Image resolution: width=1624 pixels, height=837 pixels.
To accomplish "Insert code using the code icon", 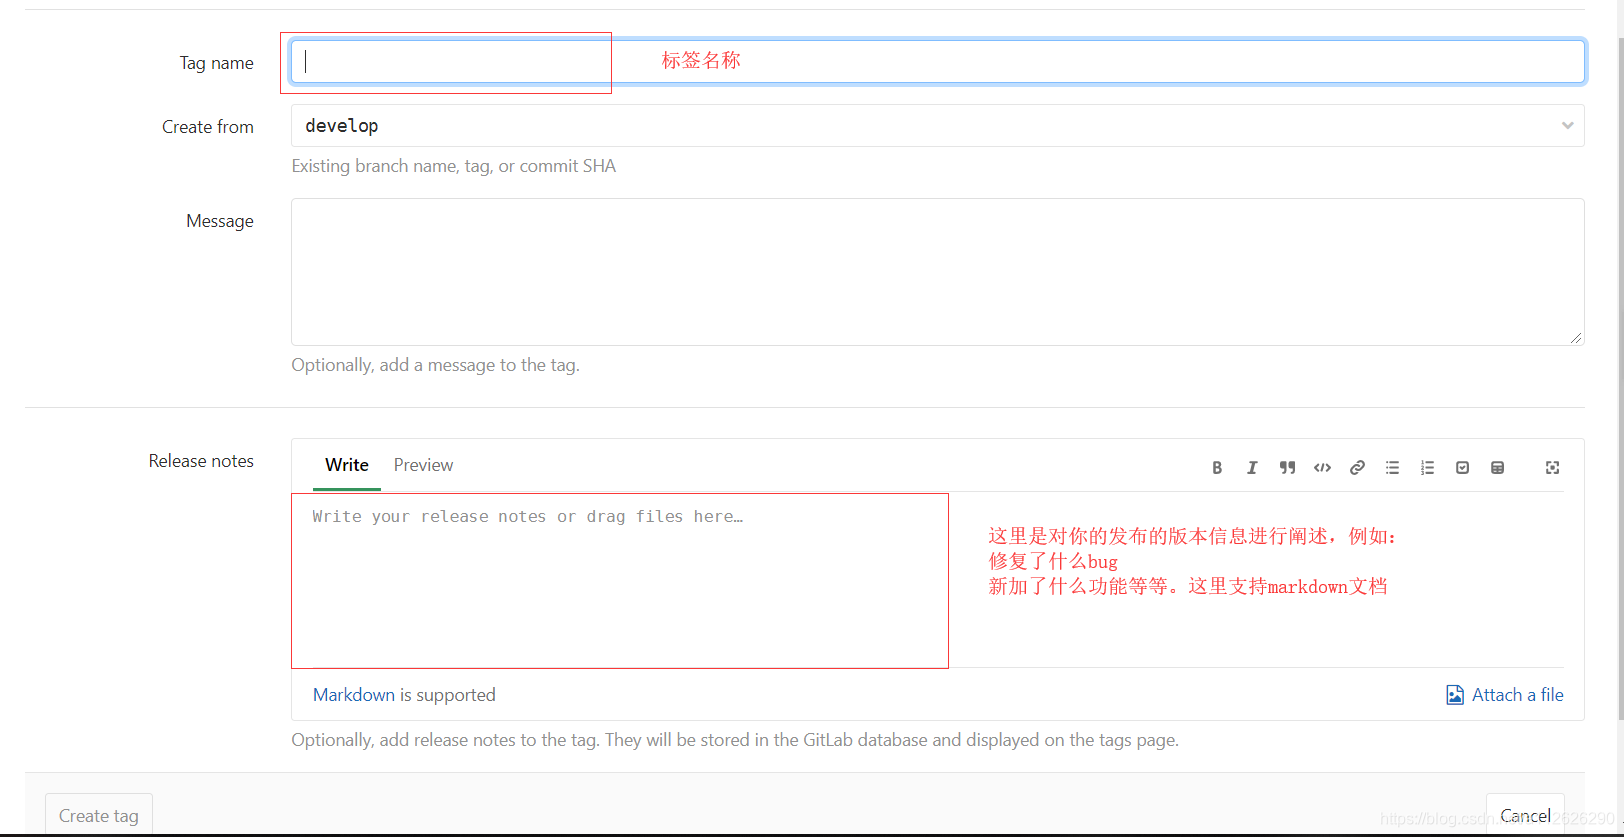I will pos(1322,467).
